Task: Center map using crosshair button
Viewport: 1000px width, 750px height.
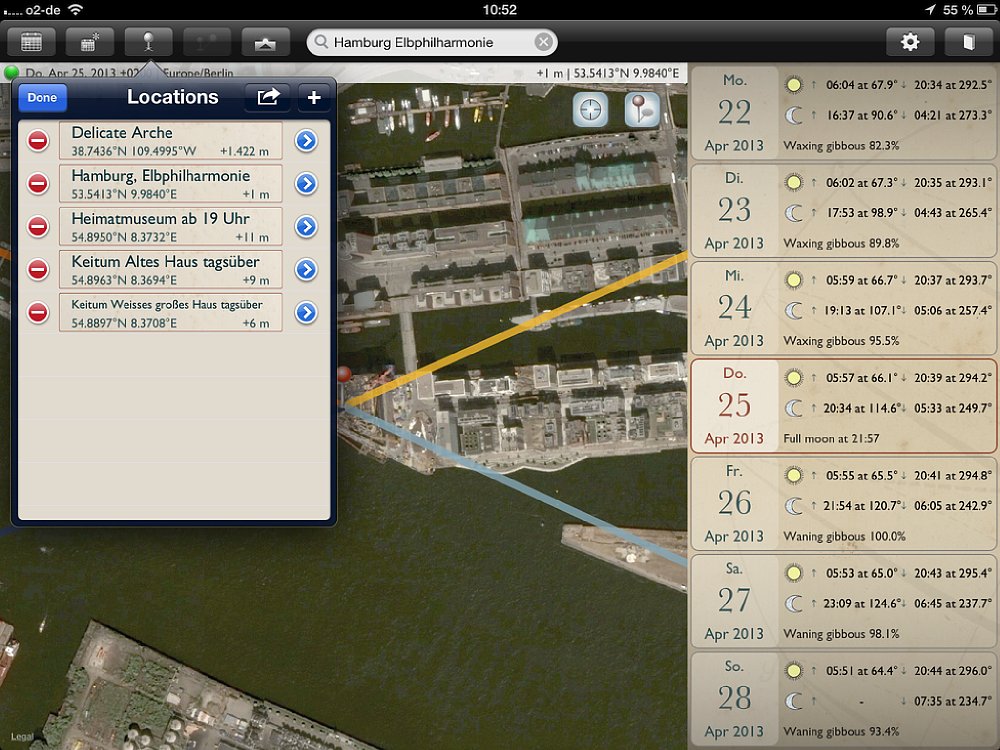Action: point(590,110)
